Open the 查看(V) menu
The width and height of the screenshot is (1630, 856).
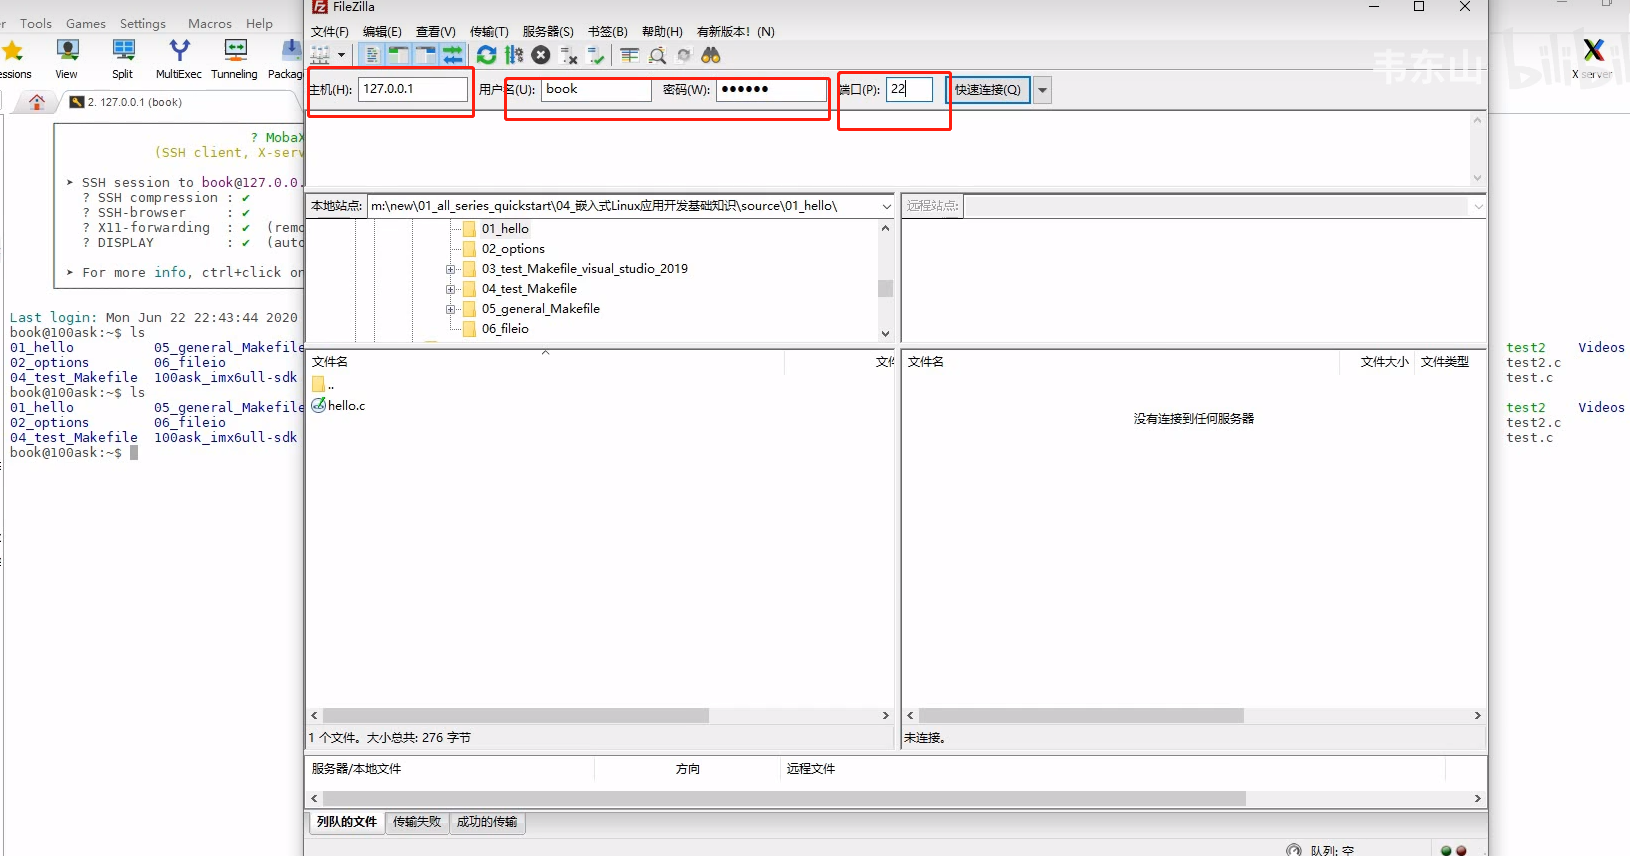click(436, 32)
